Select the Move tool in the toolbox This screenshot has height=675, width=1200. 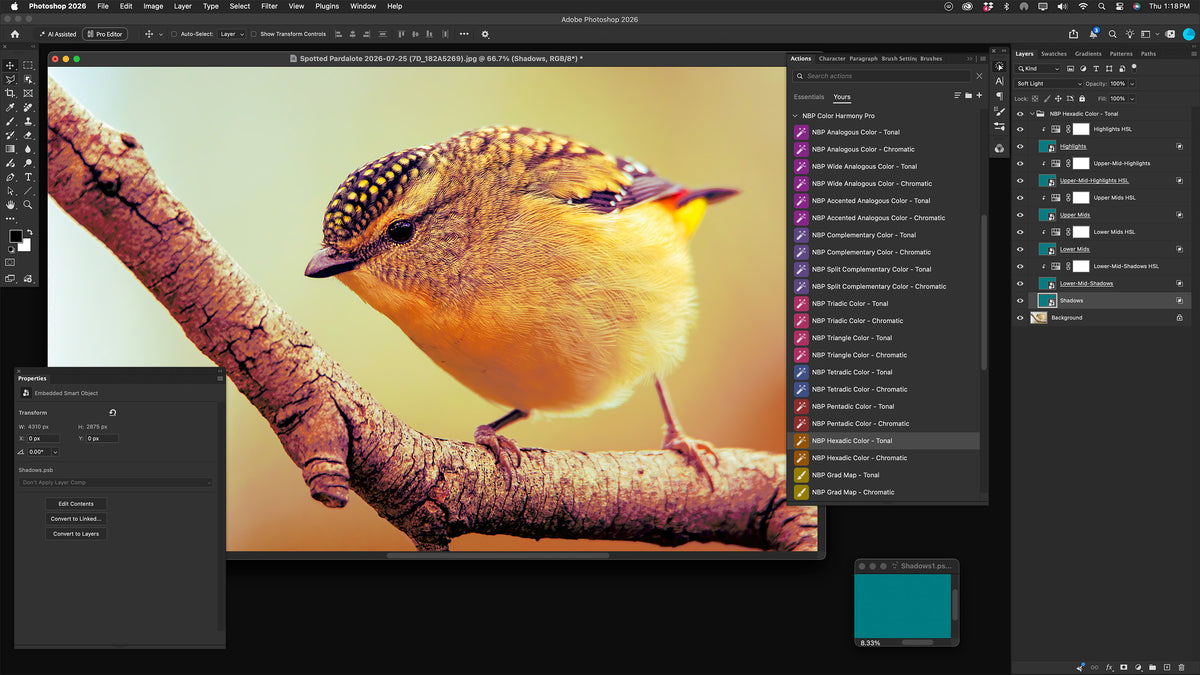[x=11, y=65]
